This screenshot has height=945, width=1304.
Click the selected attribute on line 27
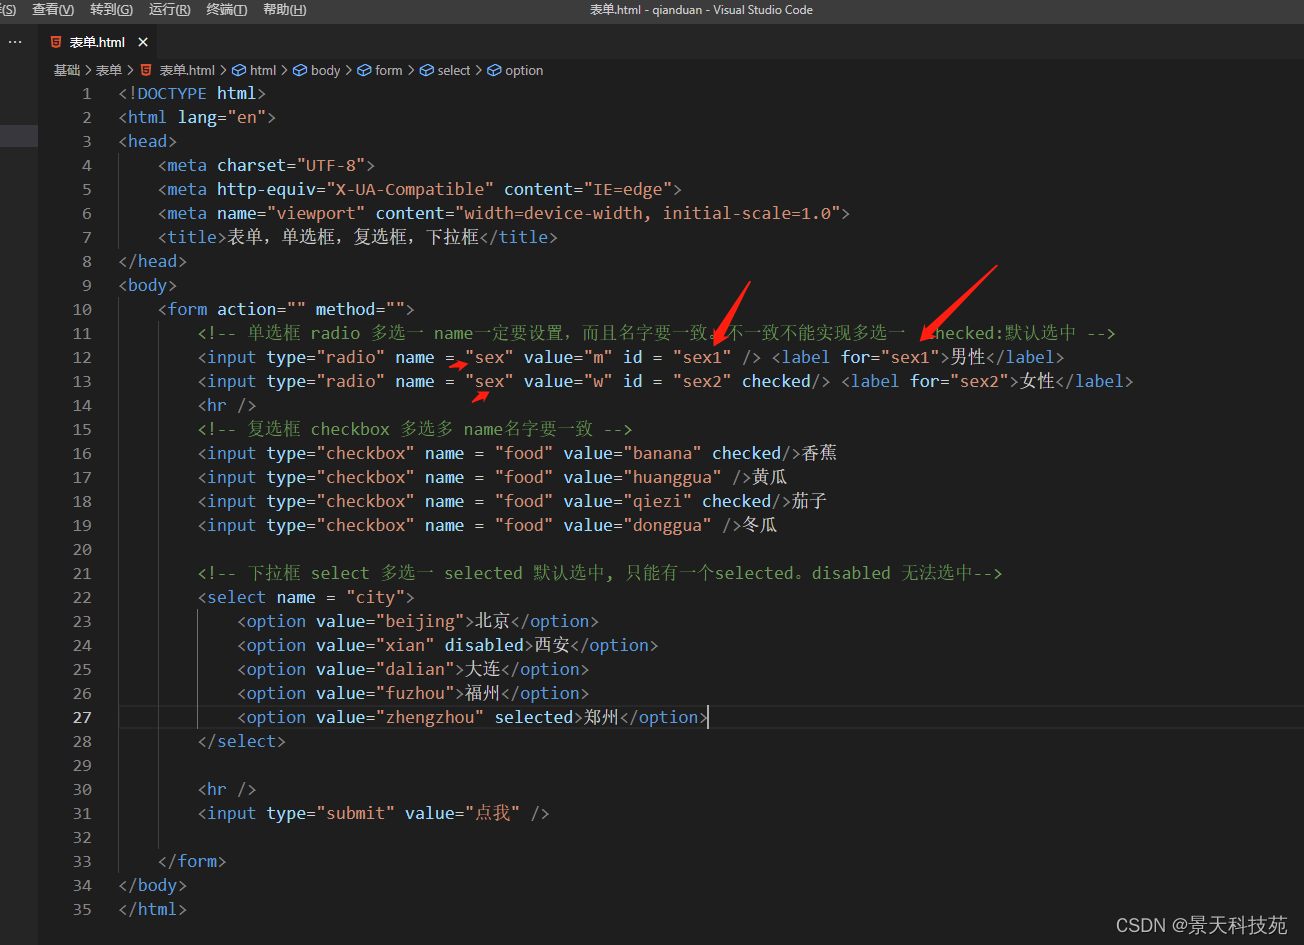point(534,717)
